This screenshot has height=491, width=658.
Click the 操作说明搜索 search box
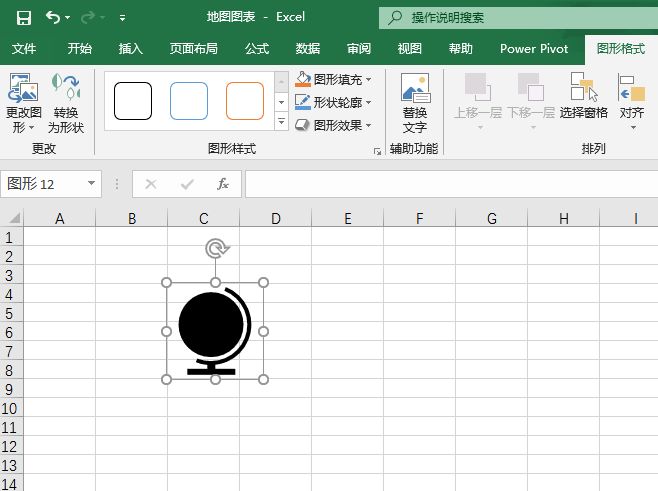tap(518, 18)
